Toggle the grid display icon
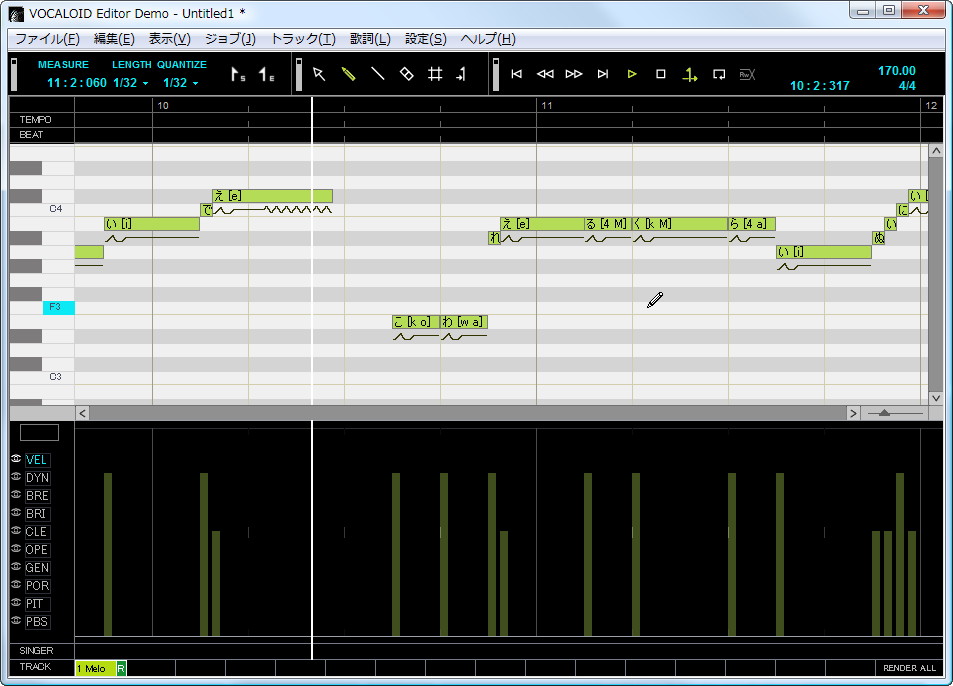 (435, 74)
